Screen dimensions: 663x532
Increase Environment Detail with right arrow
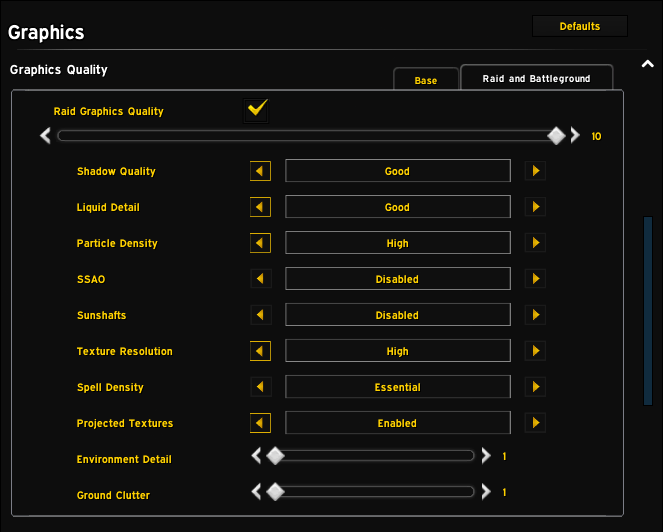click(486, 456)
